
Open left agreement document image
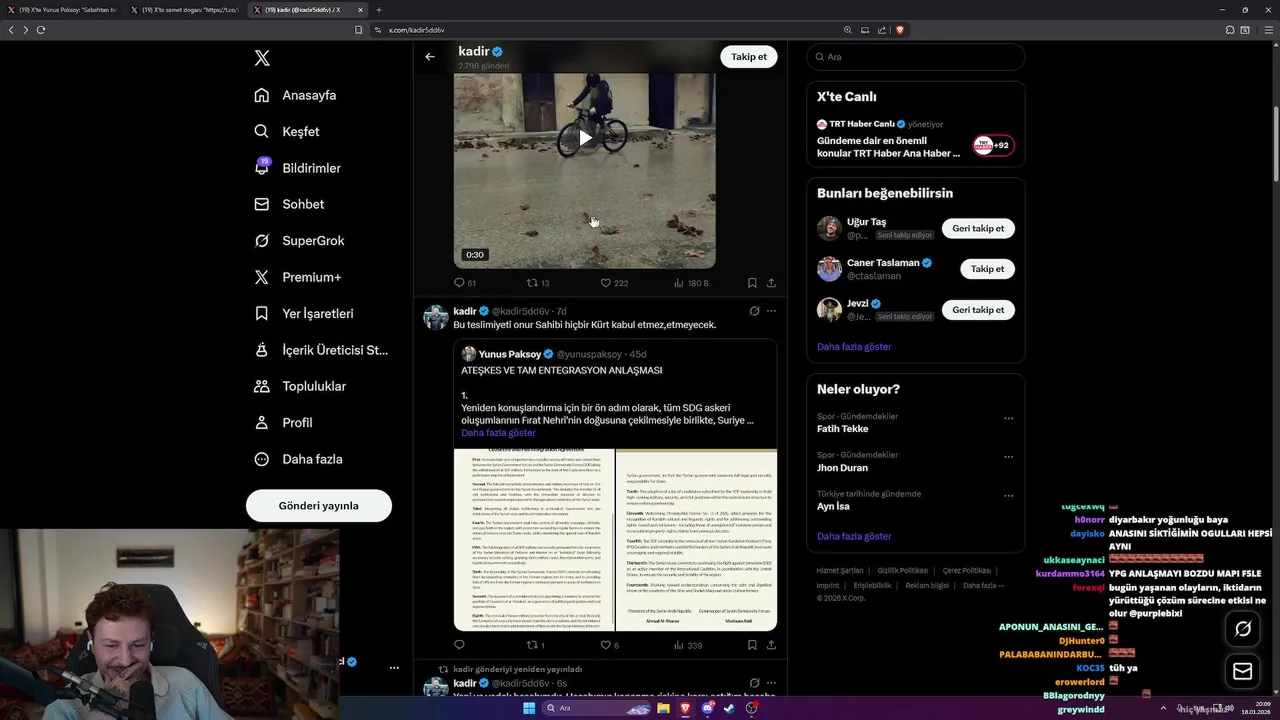point(534,540)
